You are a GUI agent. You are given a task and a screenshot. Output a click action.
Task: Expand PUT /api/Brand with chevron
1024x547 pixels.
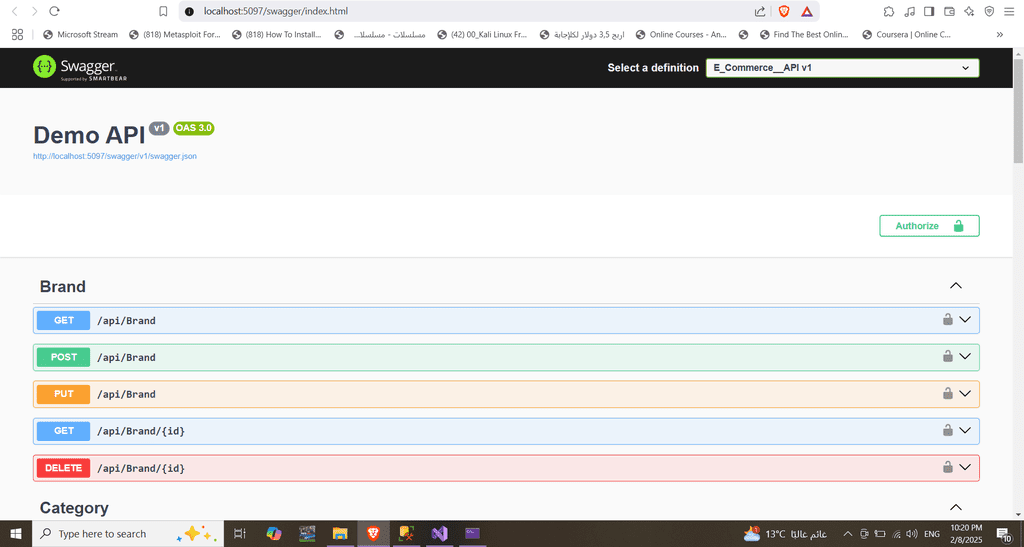pyautogui.click(x=965, y=394)
